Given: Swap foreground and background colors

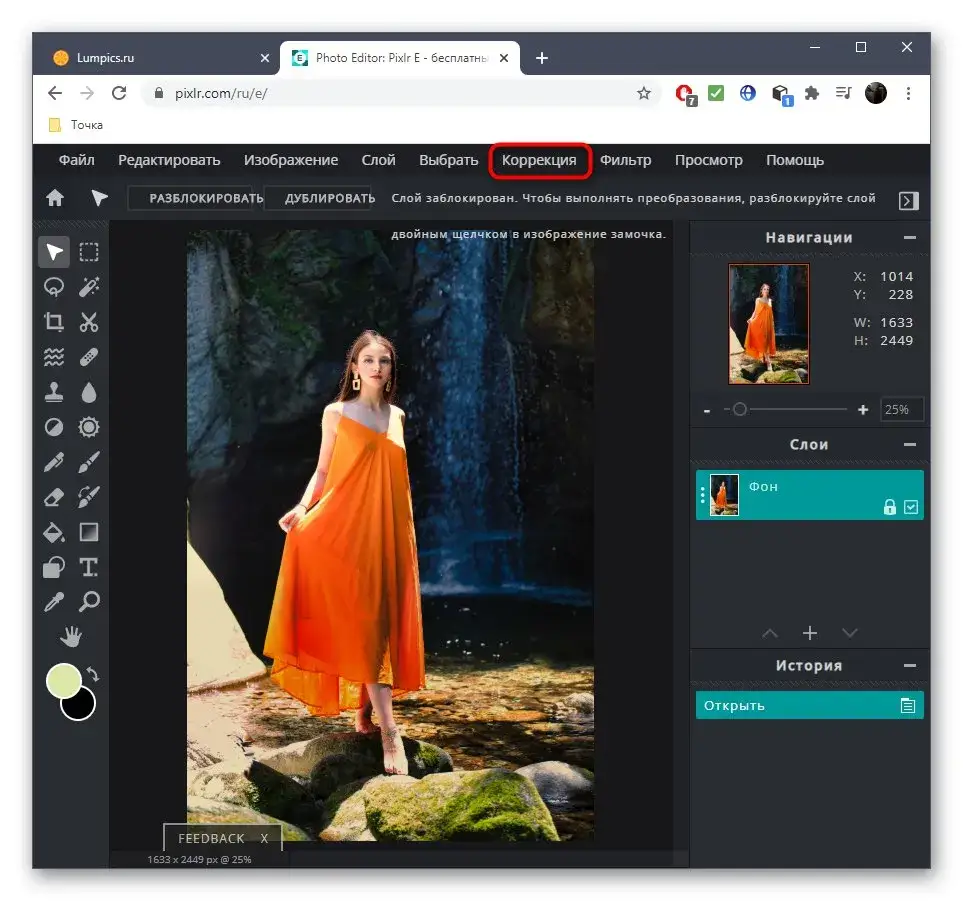Looking at the screenshot, I should tap(94, 674).
